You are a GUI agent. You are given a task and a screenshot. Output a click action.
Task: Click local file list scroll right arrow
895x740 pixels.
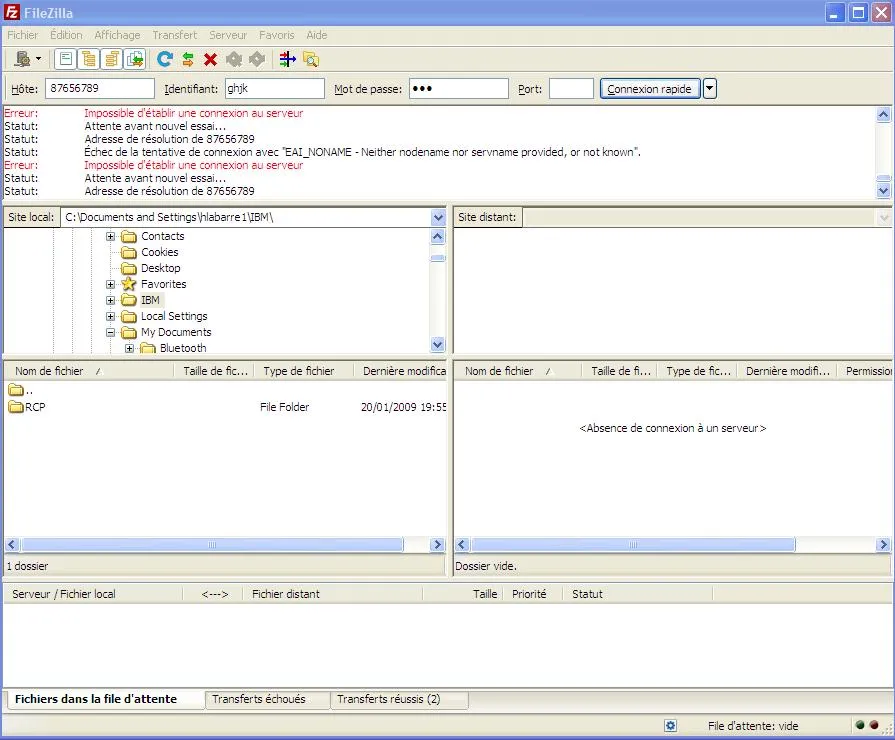click(x=438, y=545)
